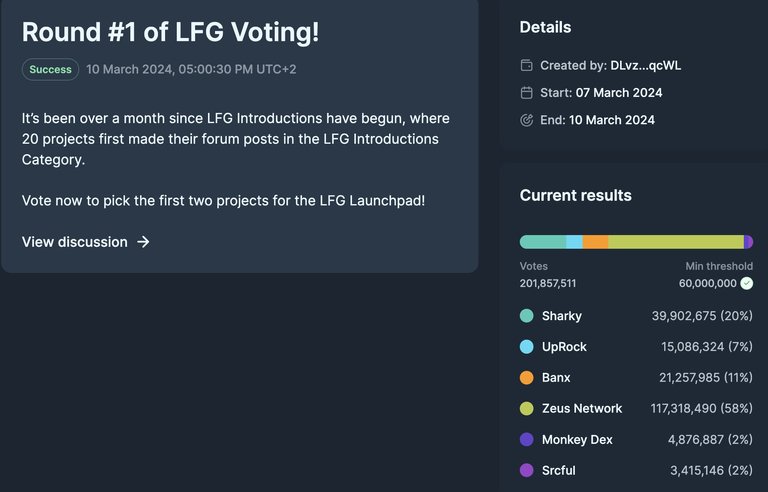
Task: Click the UpRock light blue dot
Action: pyautogui.click(x=527, y=346)
